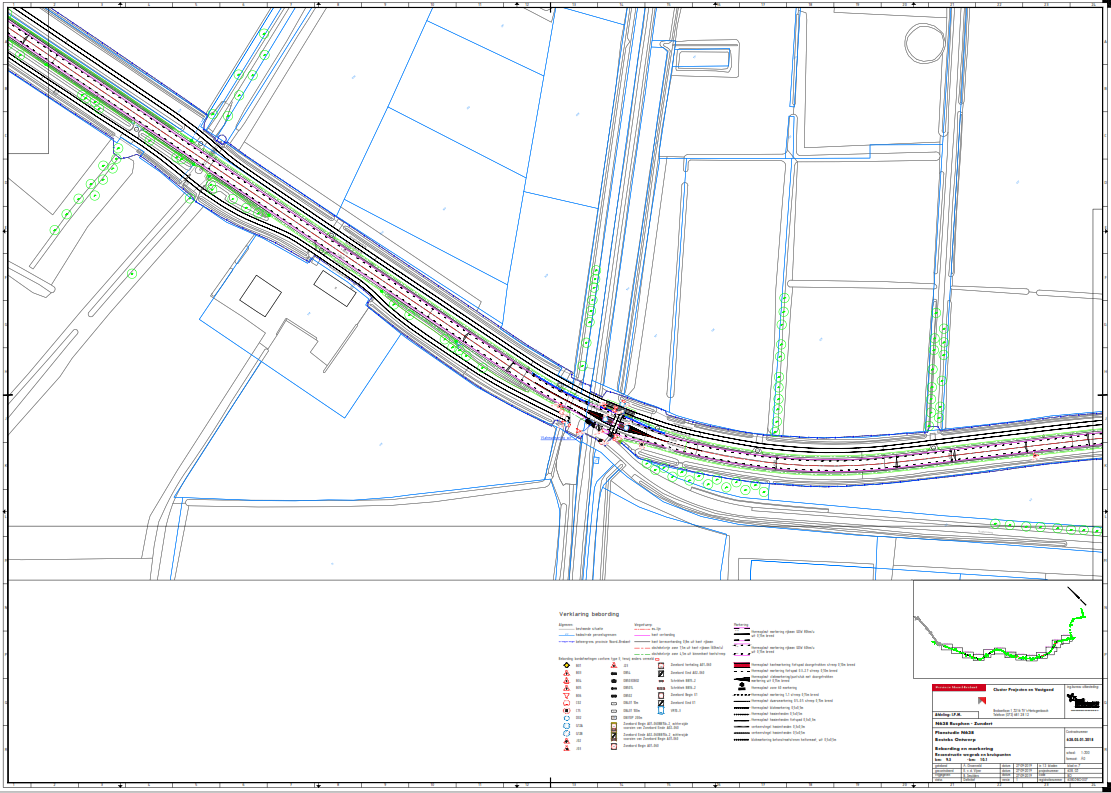Screen dimensions: 1111x793
Task: Click the blue VR10.3 sign symbol in legend
Action: point(662,712)
